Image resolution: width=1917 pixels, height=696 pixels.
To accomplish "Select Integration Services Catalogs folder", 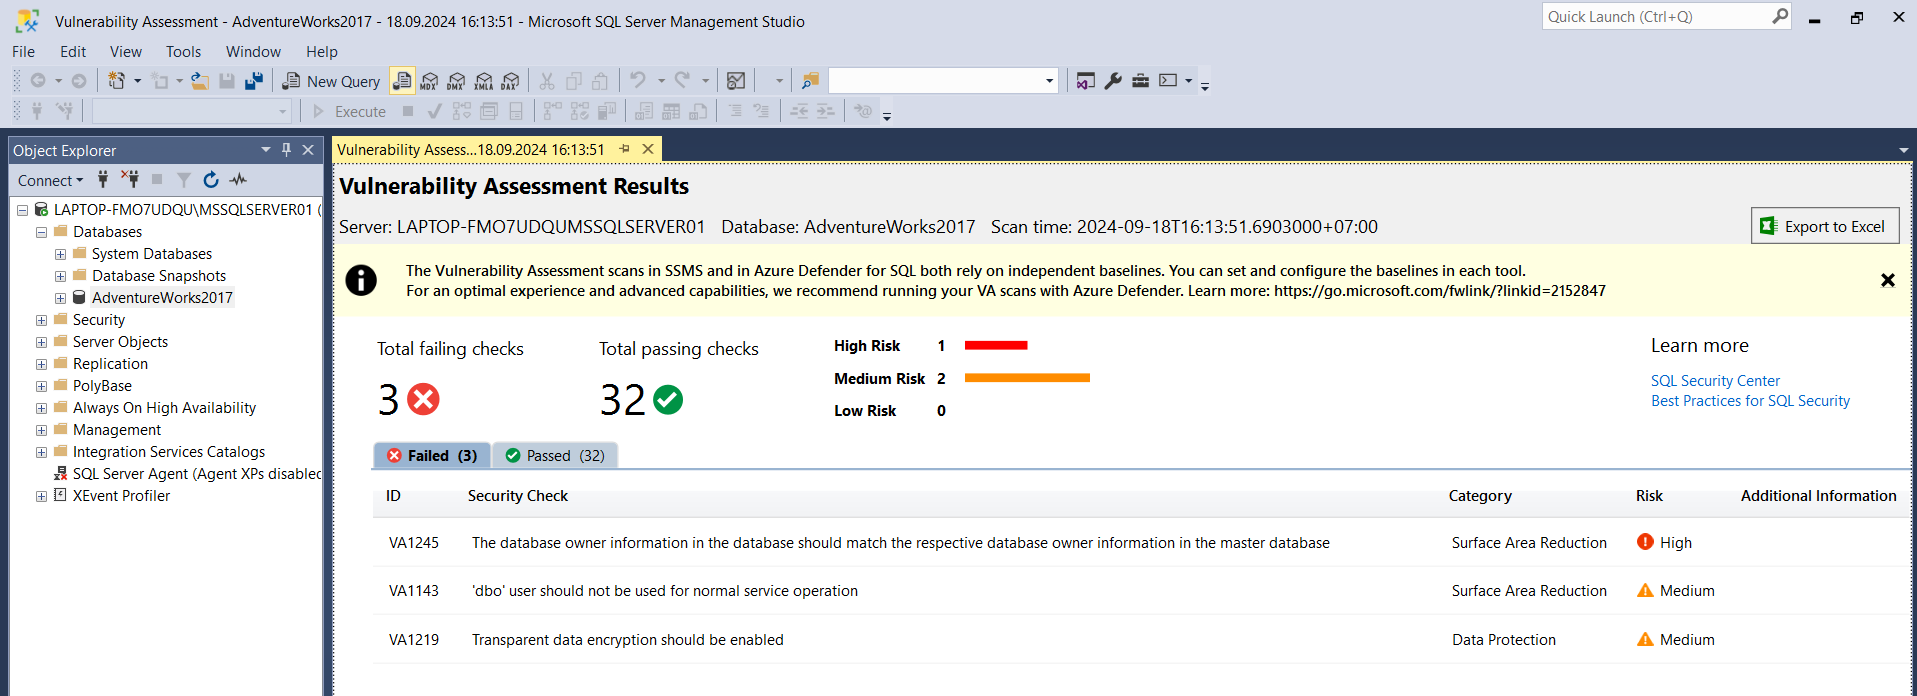I will click(x=169, y=452).
